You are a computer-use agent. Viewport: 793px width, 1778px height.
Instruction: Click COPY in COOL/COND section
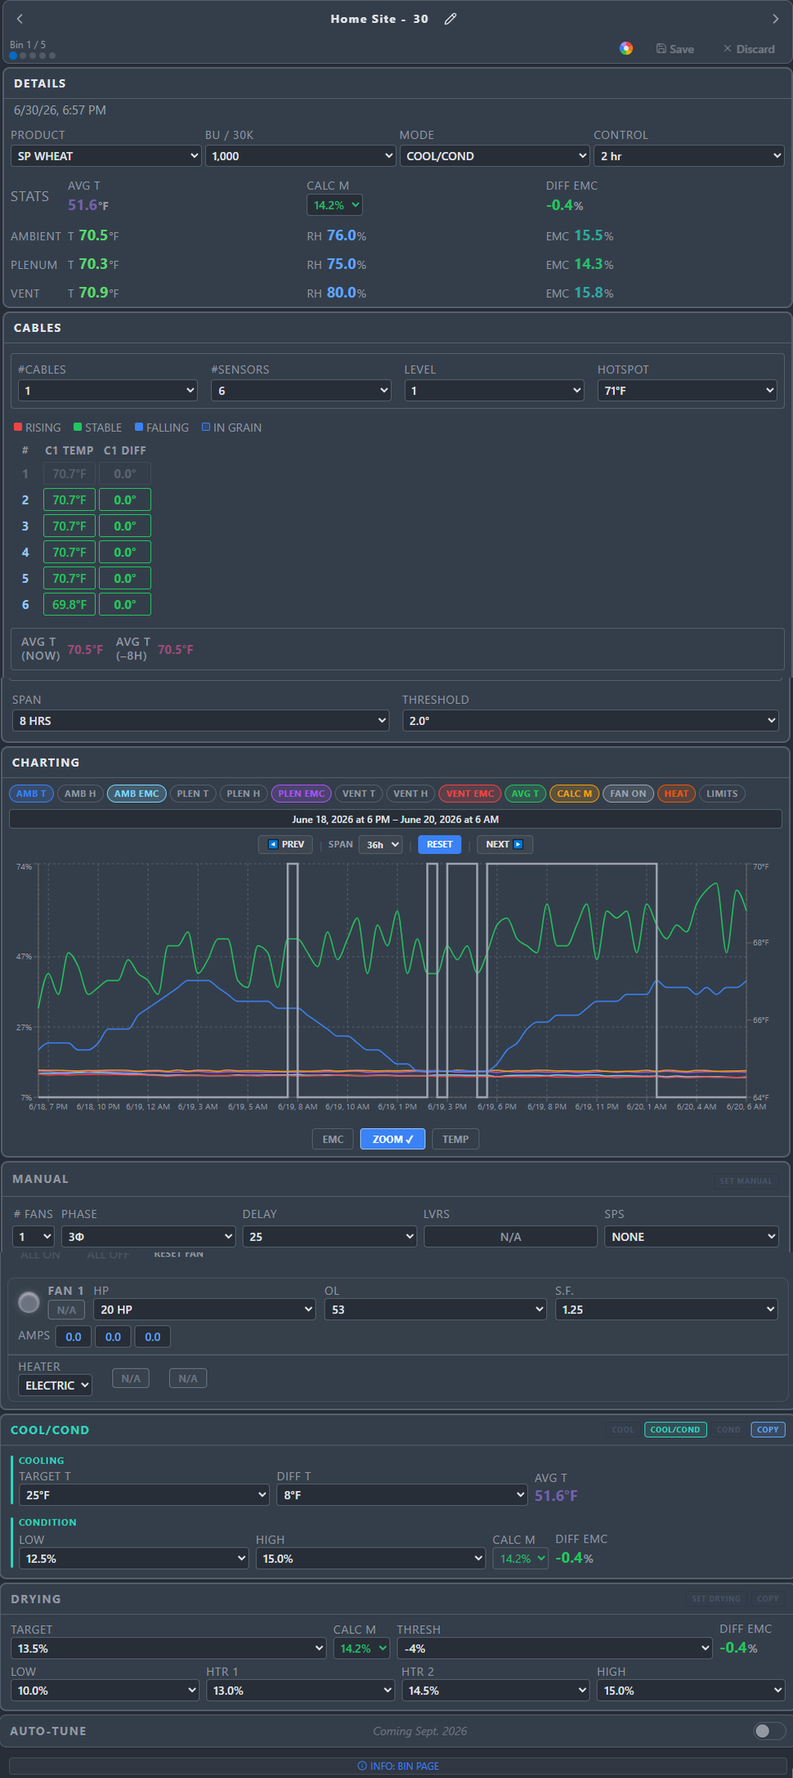tap(768, 1429)
